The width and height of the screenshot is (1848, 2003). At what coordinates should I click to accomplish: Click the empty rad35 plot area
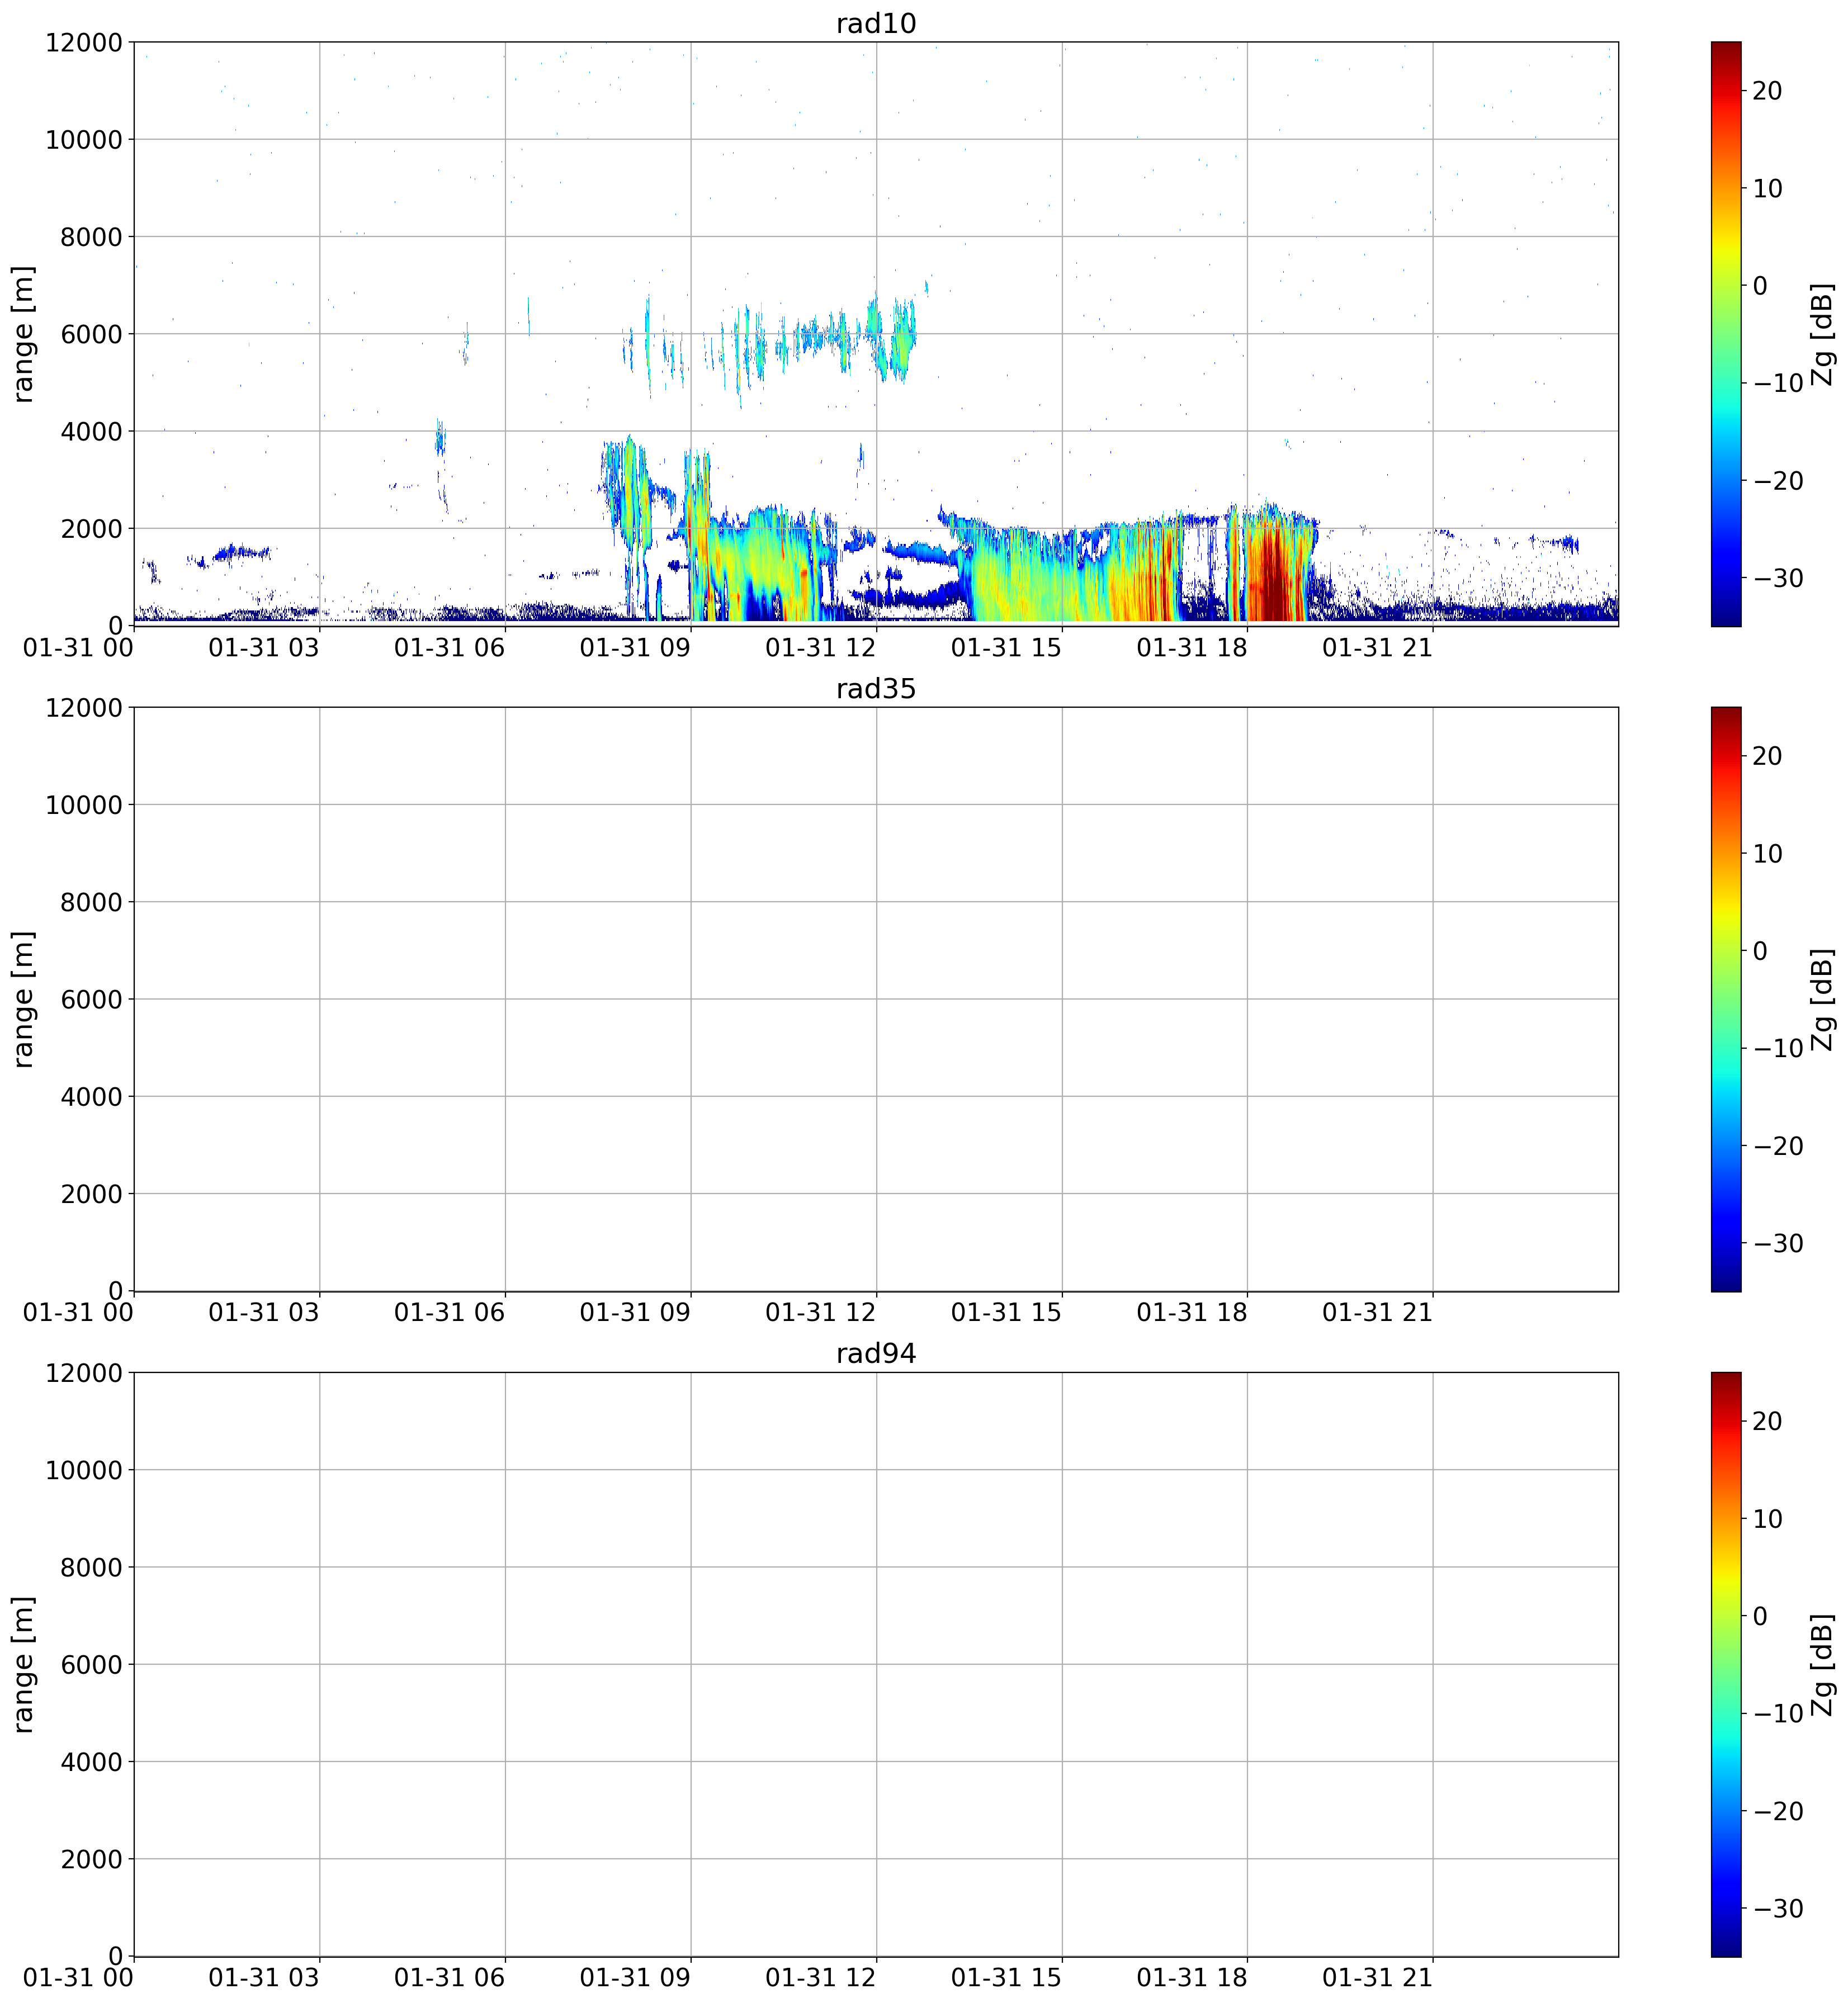point(876,999)
